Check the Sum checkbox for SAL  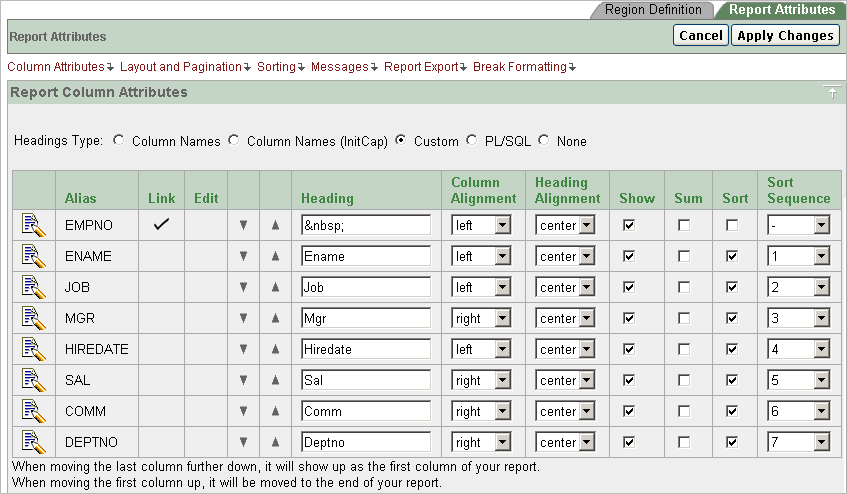pos(684,380)
